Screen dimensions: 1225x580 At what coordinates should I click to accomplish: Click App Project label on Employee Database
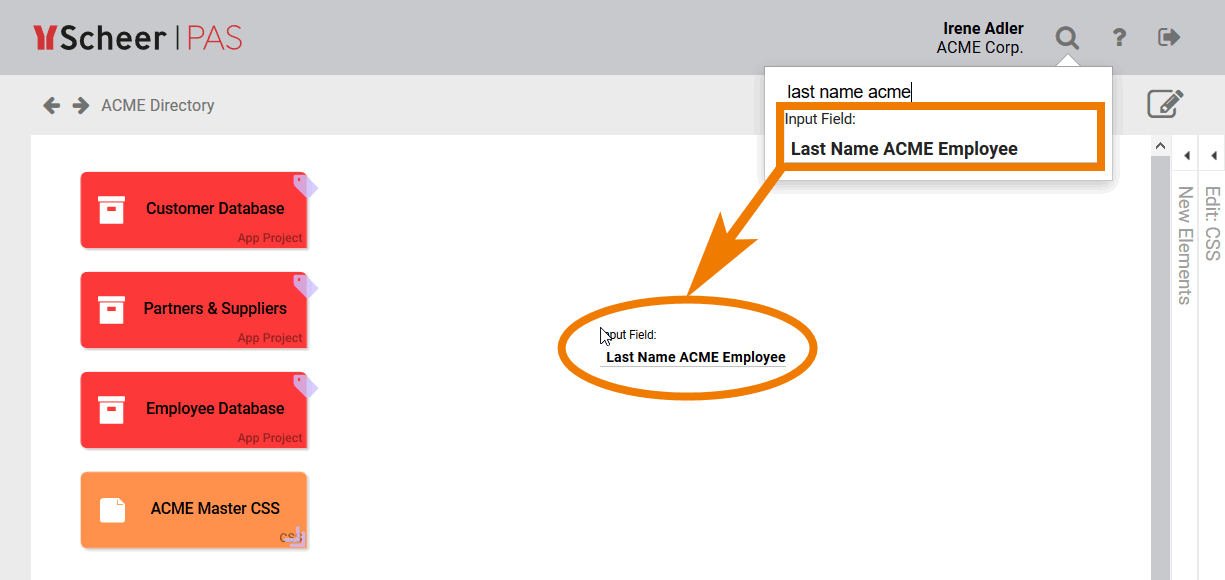[x=270, y=438]
